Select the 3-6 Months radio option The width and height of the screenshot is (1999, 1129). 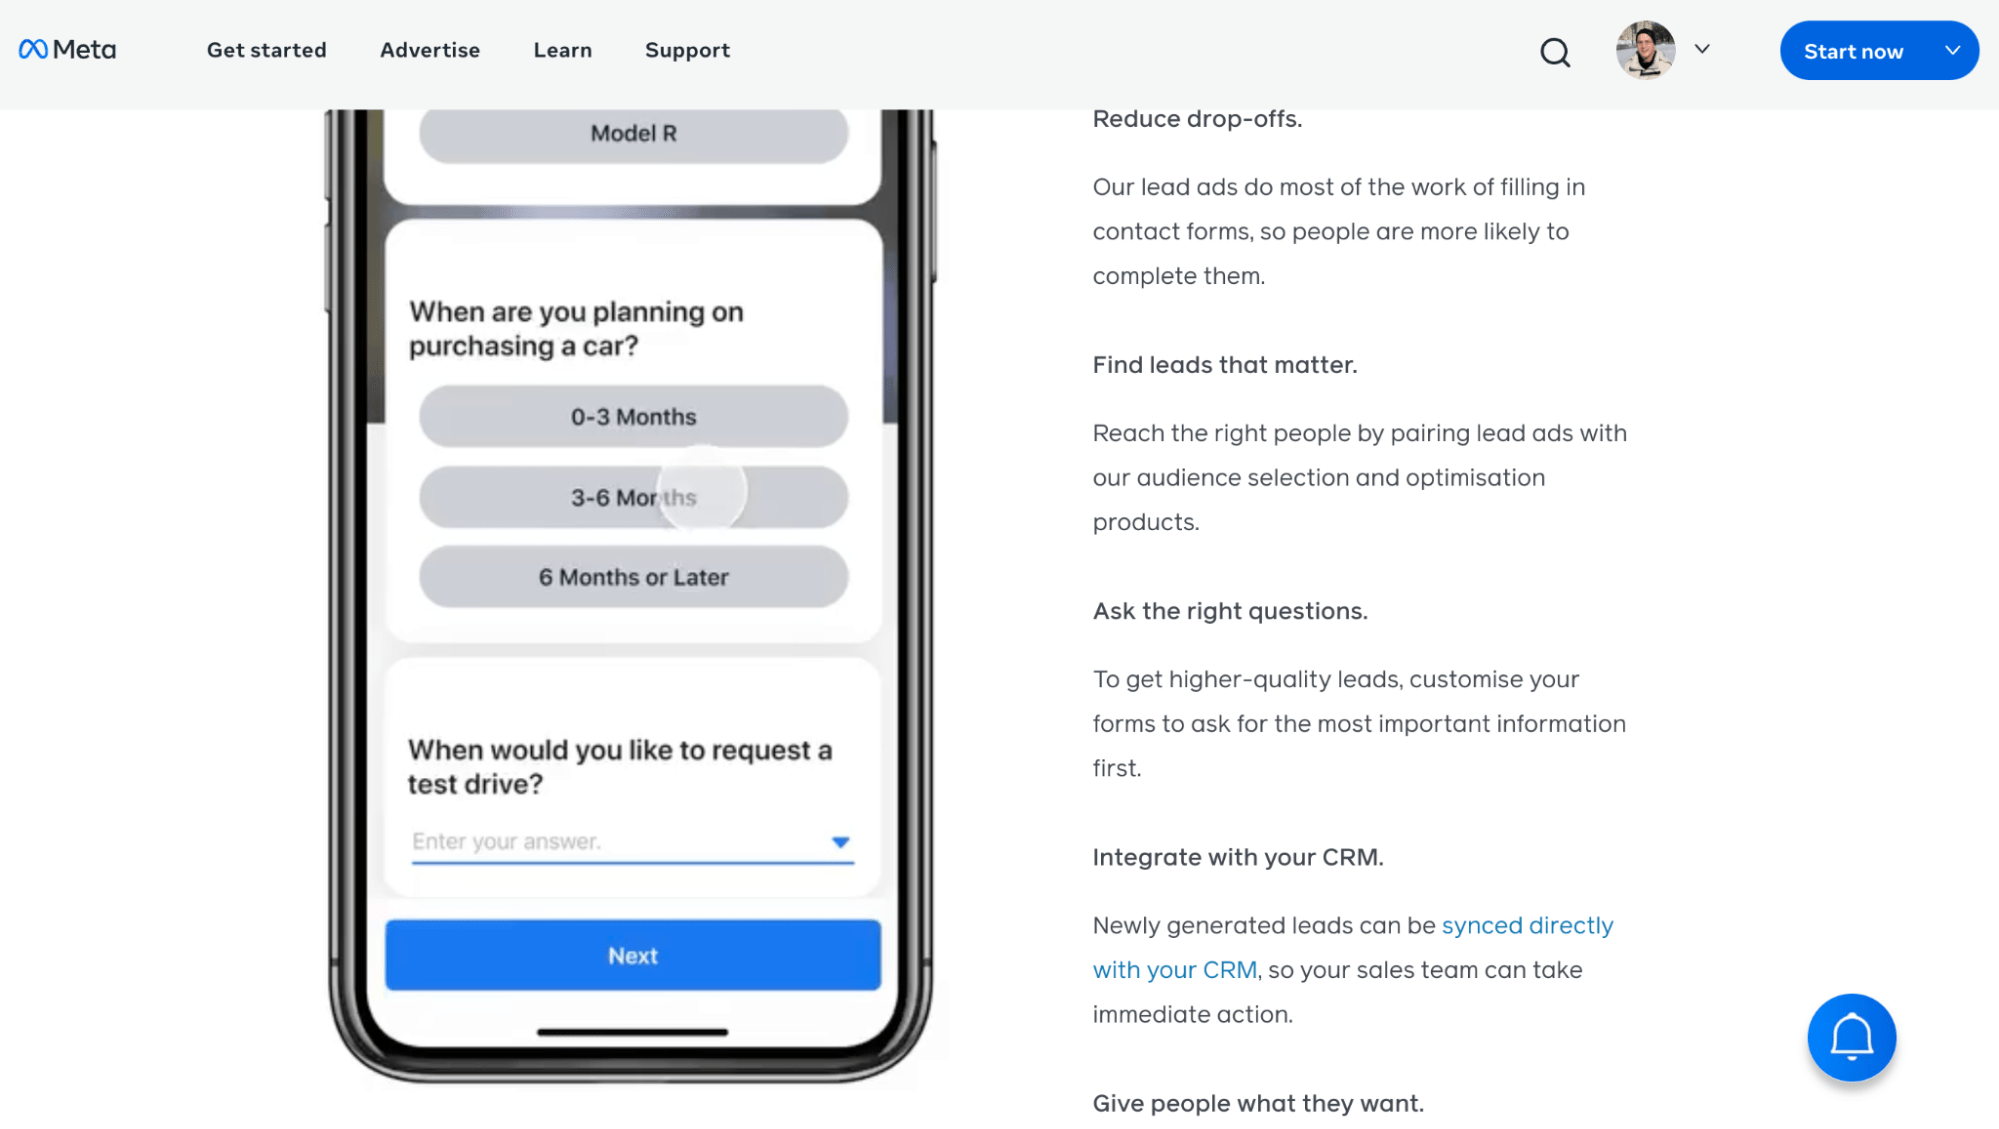pos(634,496)
